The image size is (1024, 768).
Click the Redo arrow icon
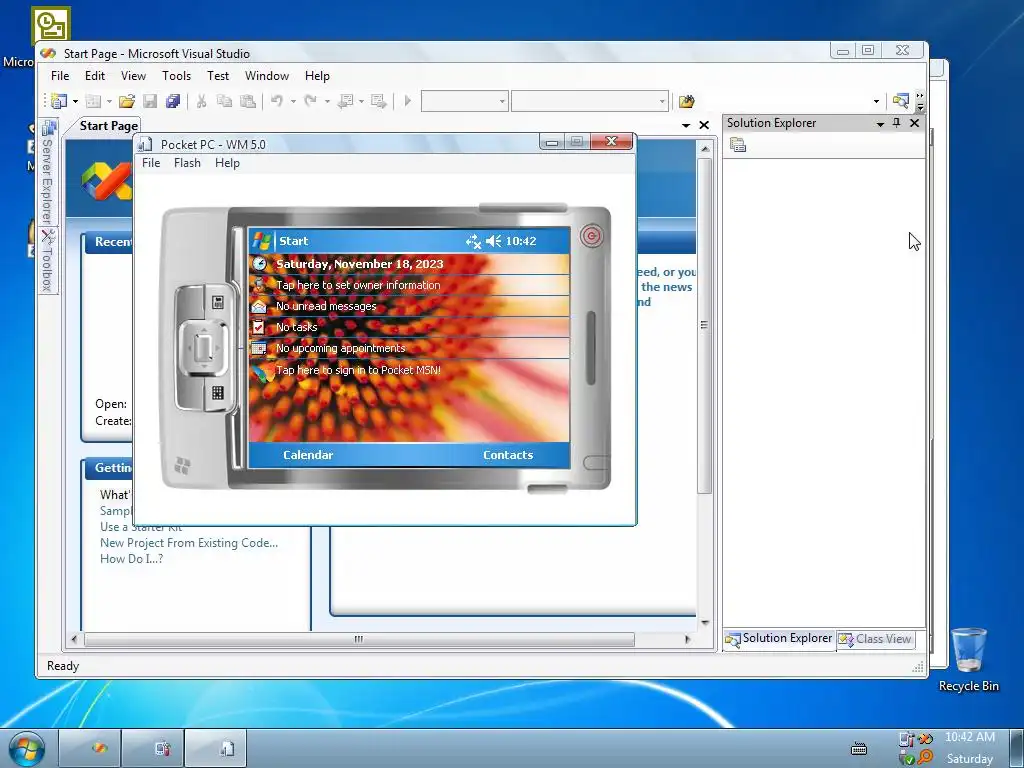pos(311,101)
